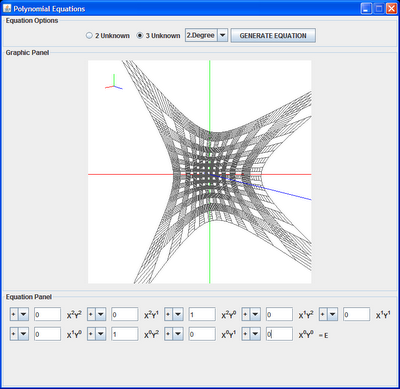Click the X²Y⁰ coefficient input field
This screenshot has height=389, width=400.
tap(202, 314)
